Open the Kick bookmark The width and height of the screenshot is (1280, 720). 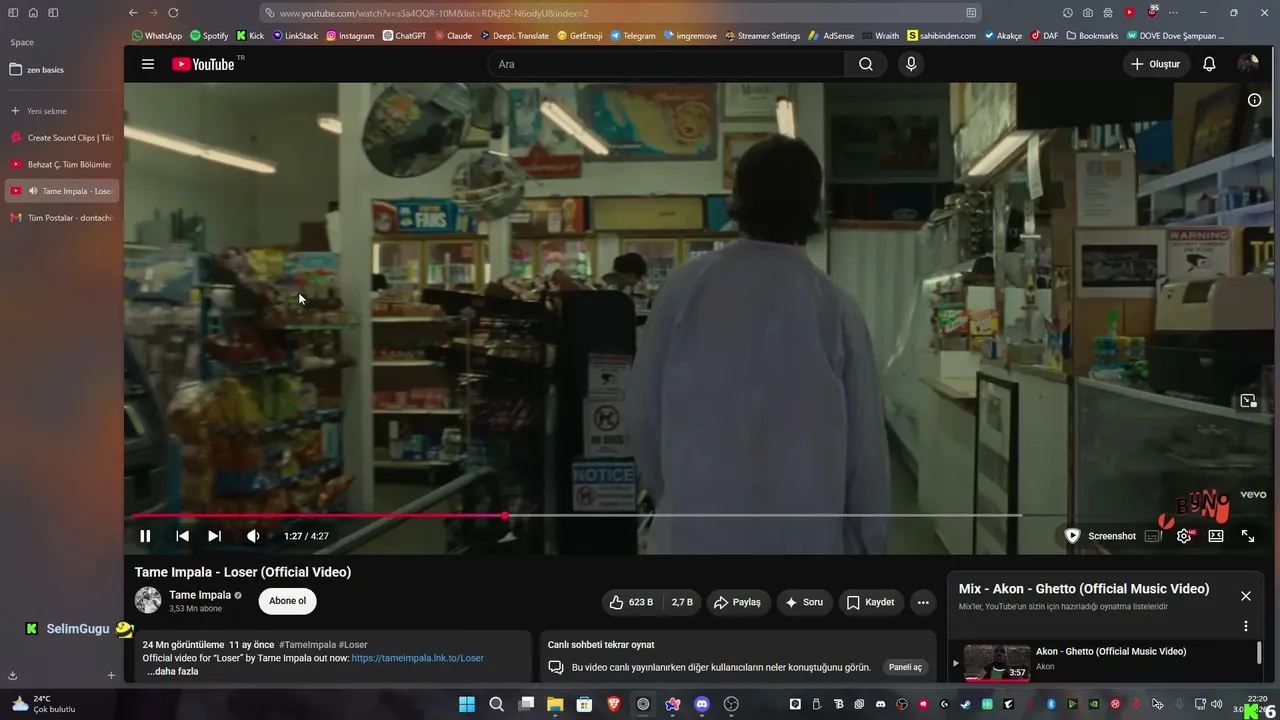click(x=250, y=36)
